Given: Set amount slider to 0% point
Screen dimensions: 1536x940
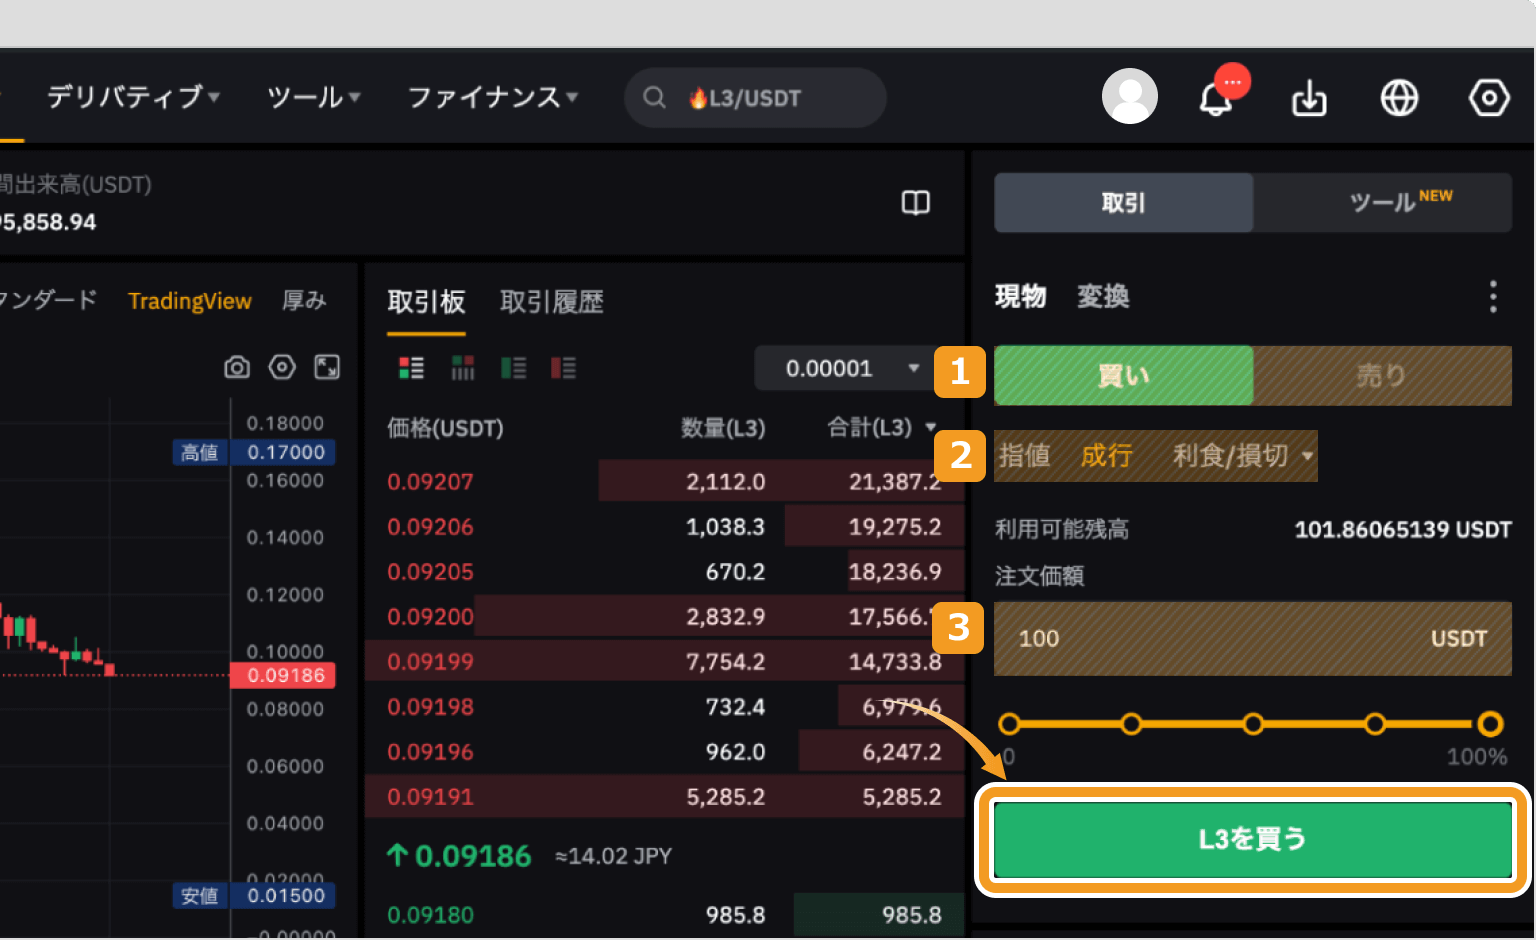Looking at the screenshot, I should click(x=1009, y=724).
